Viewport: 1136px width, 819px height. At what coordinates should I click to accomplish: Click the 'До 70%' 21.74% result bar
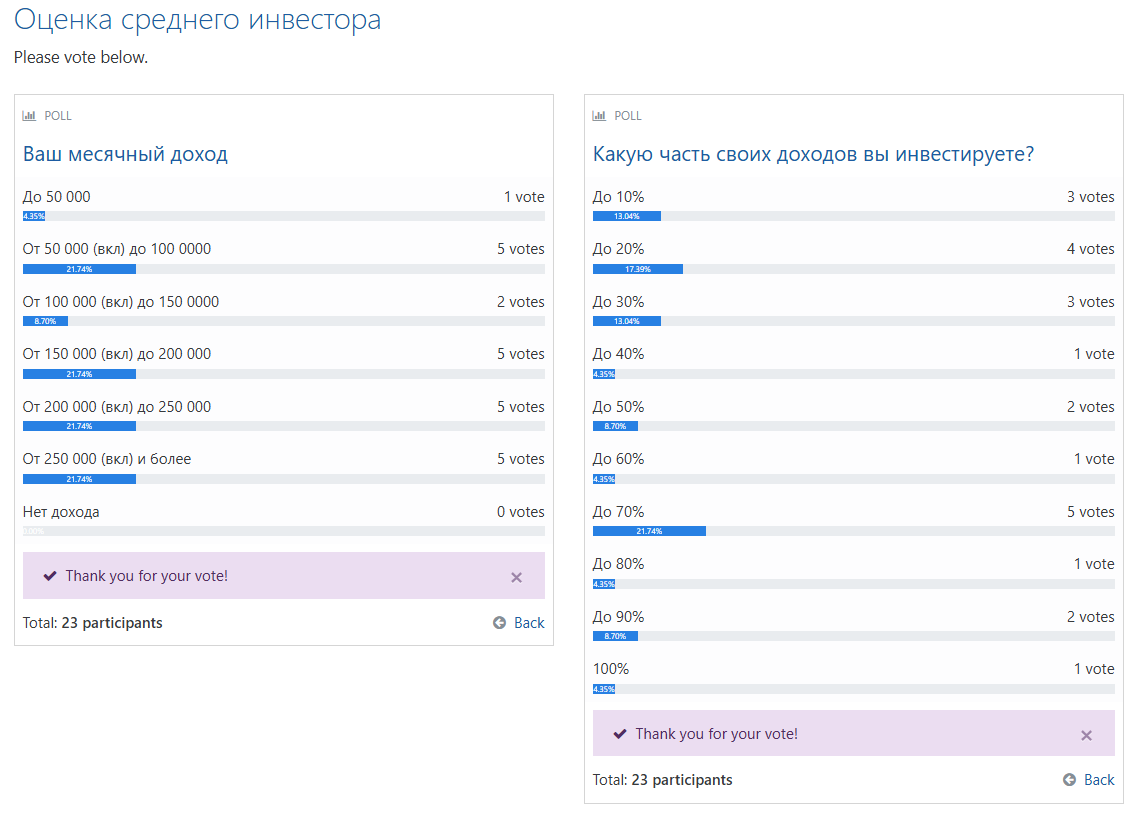click(x=649, y=531)
